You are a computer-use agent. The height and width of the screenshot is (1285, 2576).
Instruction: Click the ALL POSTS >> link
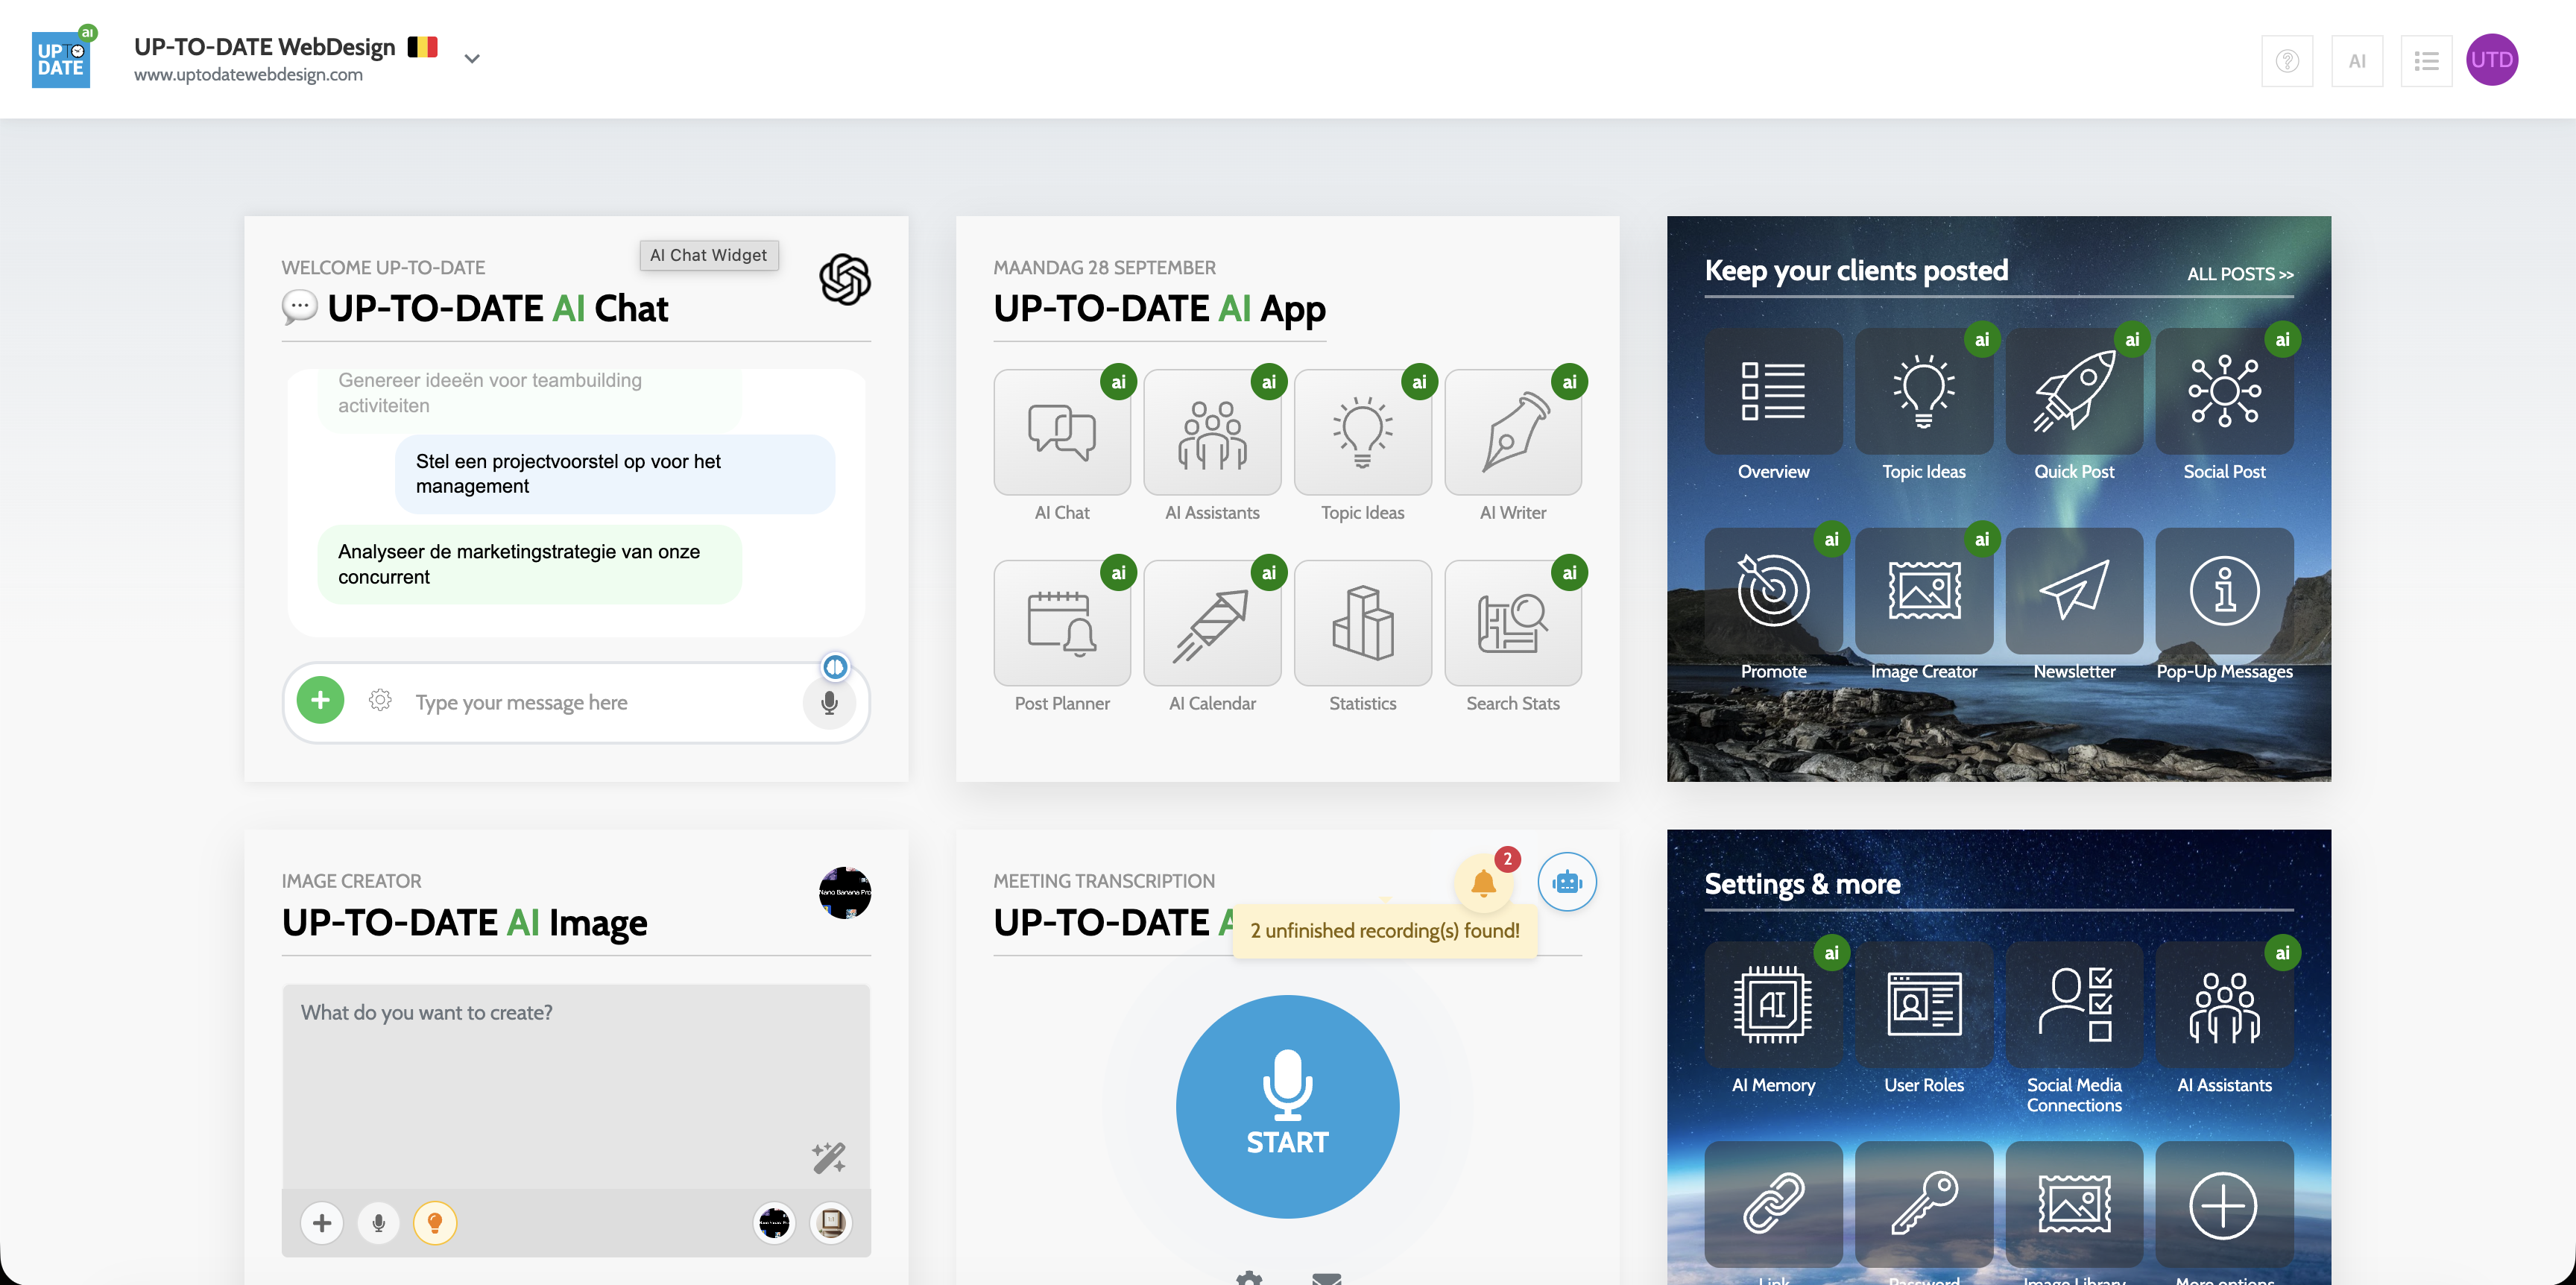pyautogui.click(x=2239, y=274)
